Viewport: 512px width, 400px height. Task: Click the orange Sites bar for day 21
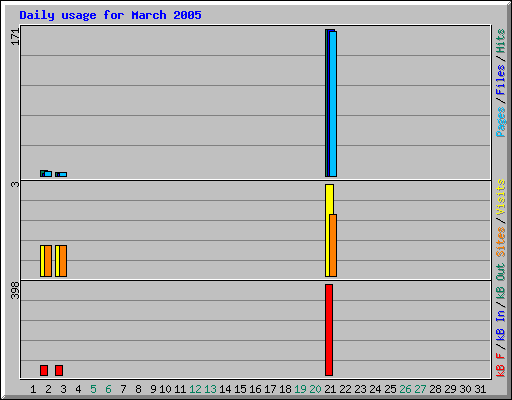point(333,246)
